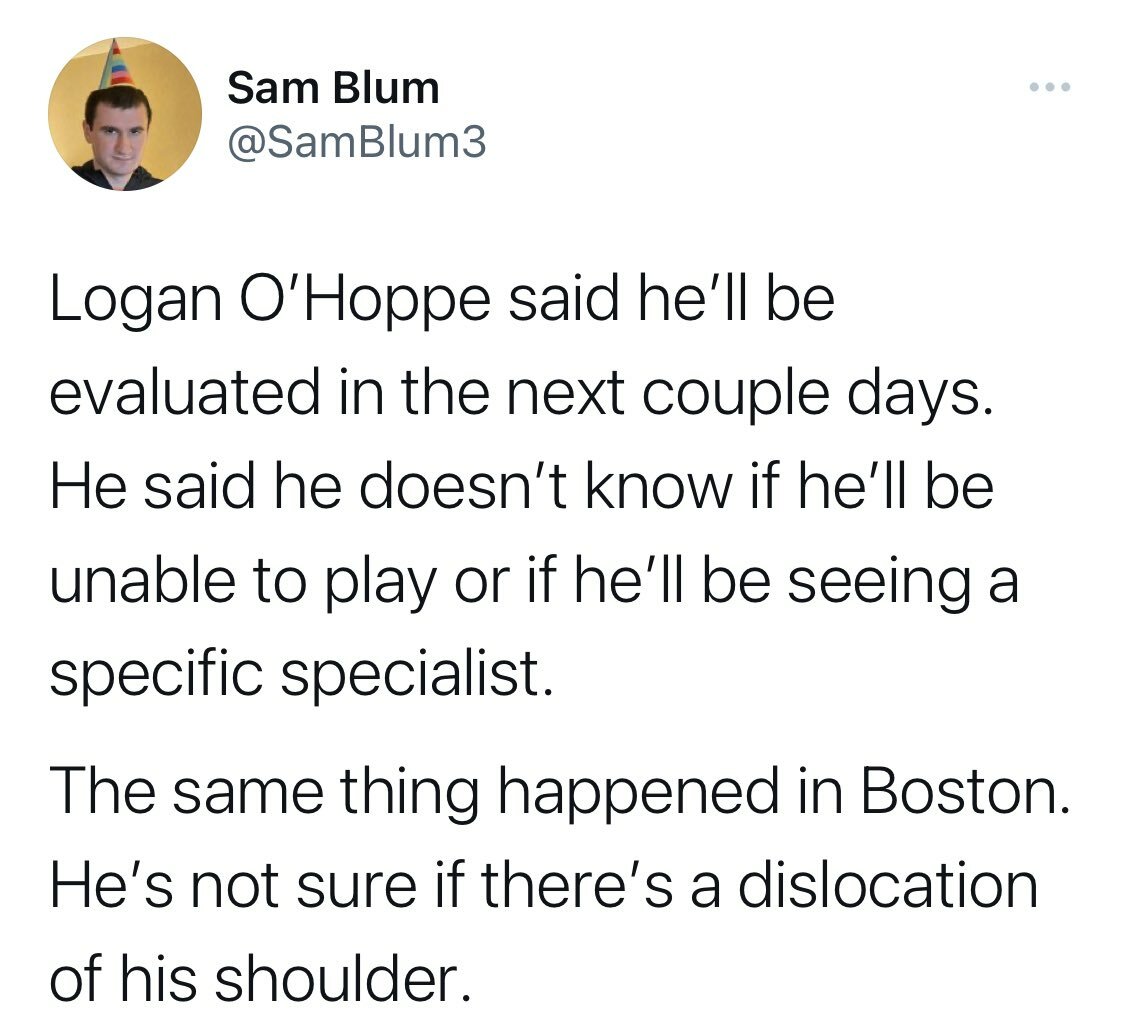
Task: Click the party hat on the avatar
Action: click(x=117, y=65)
